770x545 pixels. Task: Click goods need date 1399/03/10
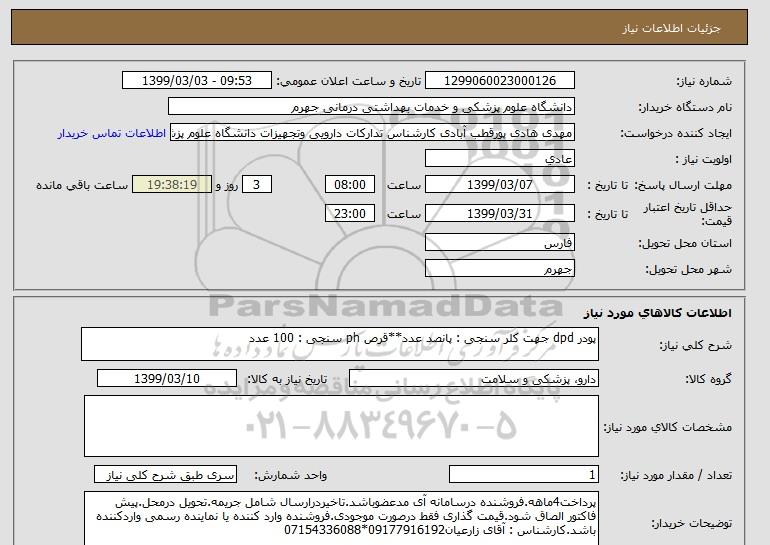[x=167, y=379]
